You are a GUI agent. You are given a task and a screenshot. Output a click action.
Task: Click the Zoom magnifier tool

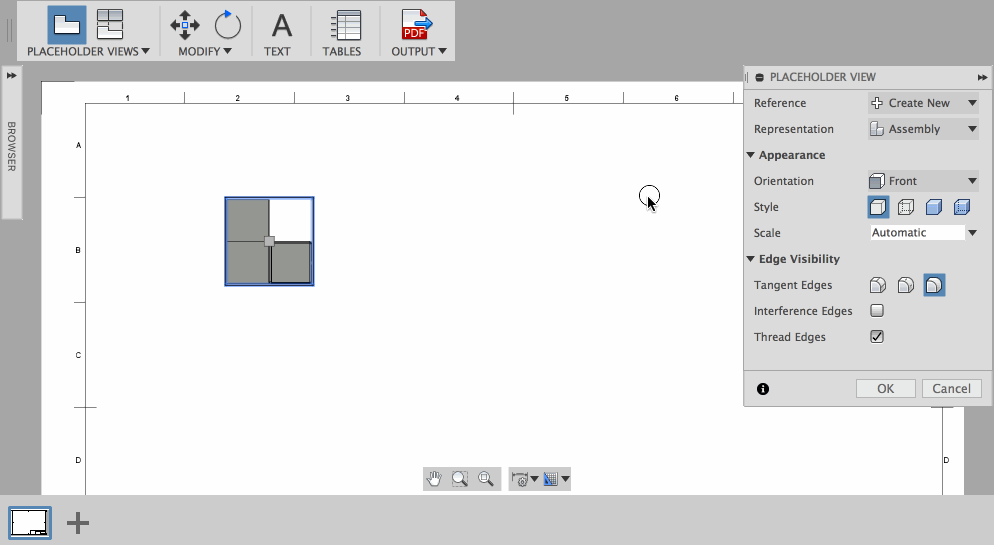click(x=486, y=479)
